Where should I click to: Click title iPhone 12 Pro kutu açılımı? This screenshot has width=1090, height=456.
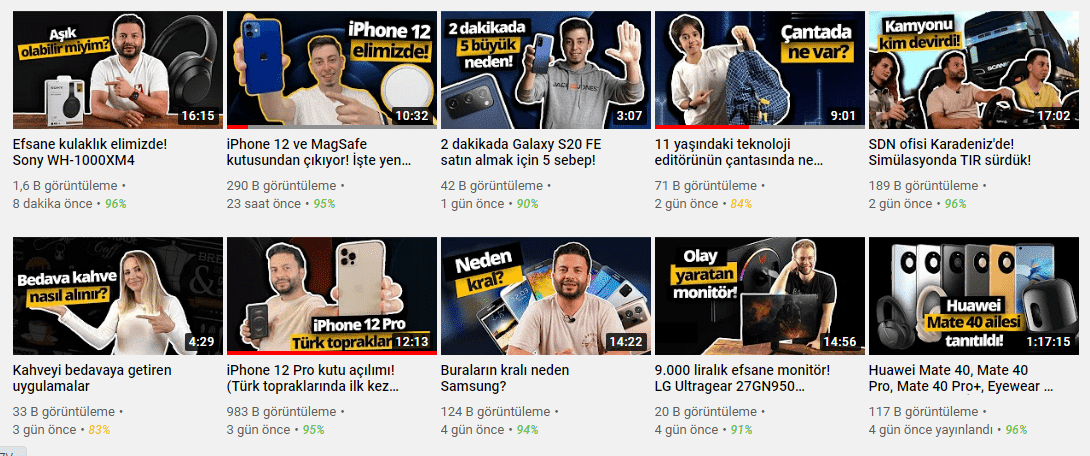[313, 378]
